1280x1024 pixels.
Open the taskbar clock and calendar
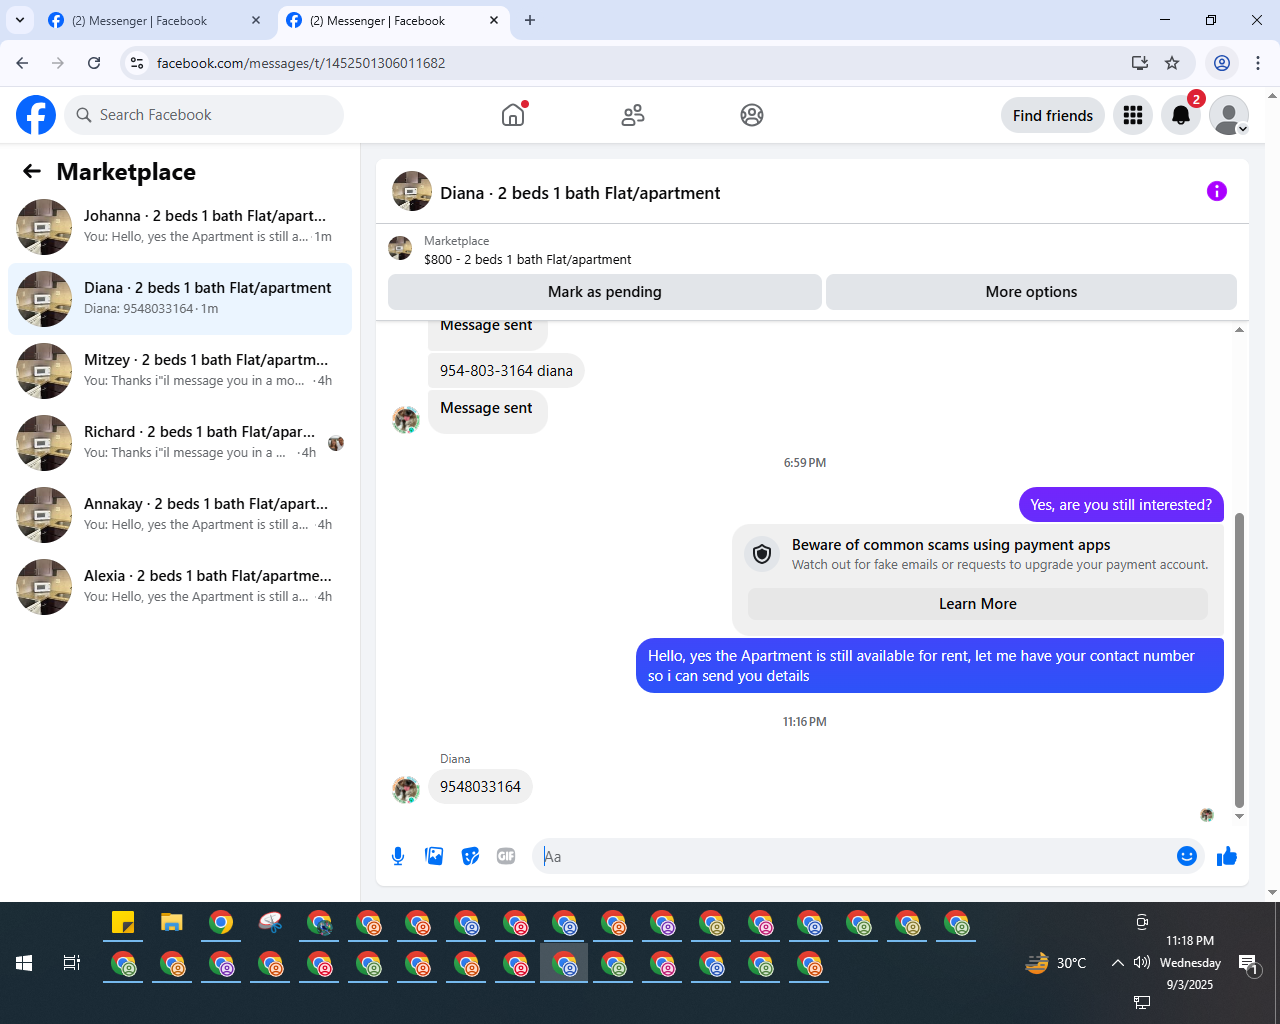click(1190, 963)
